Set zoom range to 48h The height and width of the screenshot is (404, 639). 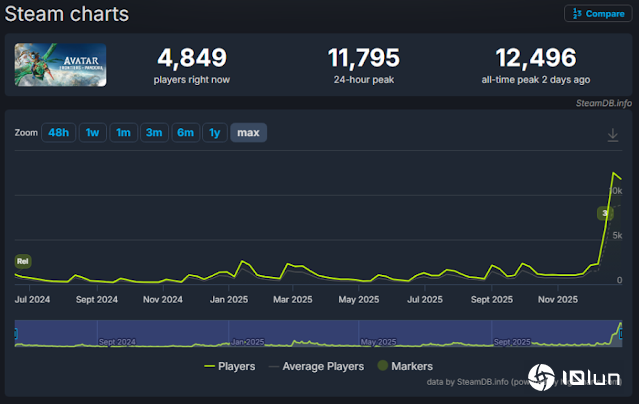pyautogui.click(x=57, y=133)
